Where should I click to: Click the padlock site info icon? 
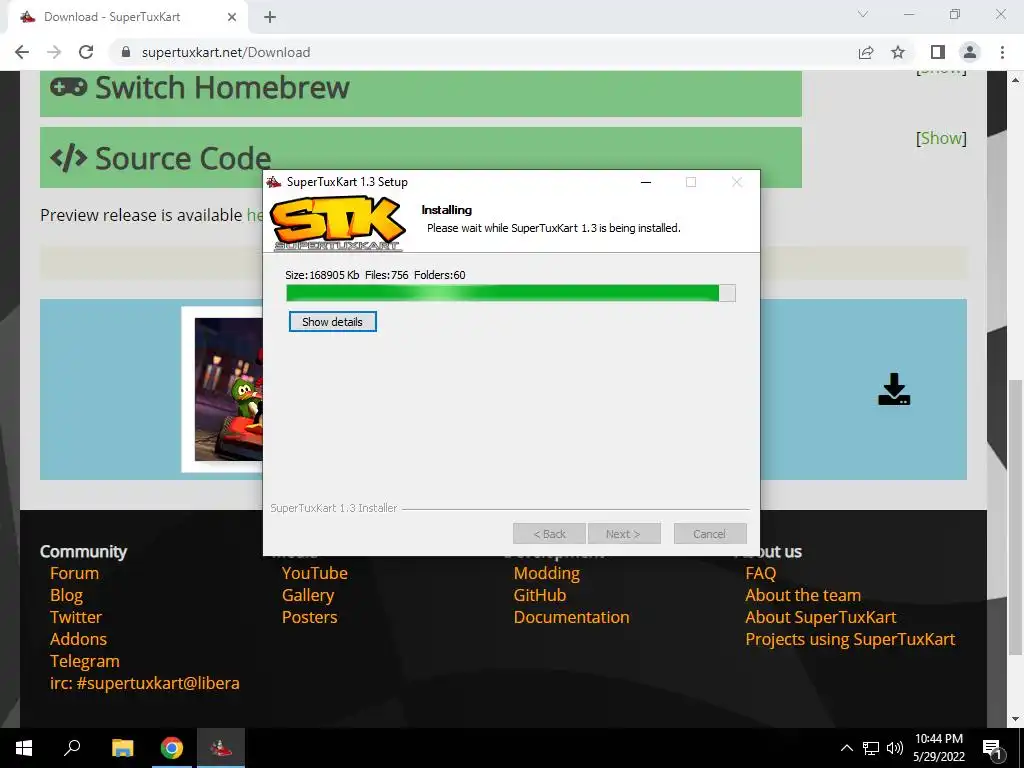[x=126, y=52]
